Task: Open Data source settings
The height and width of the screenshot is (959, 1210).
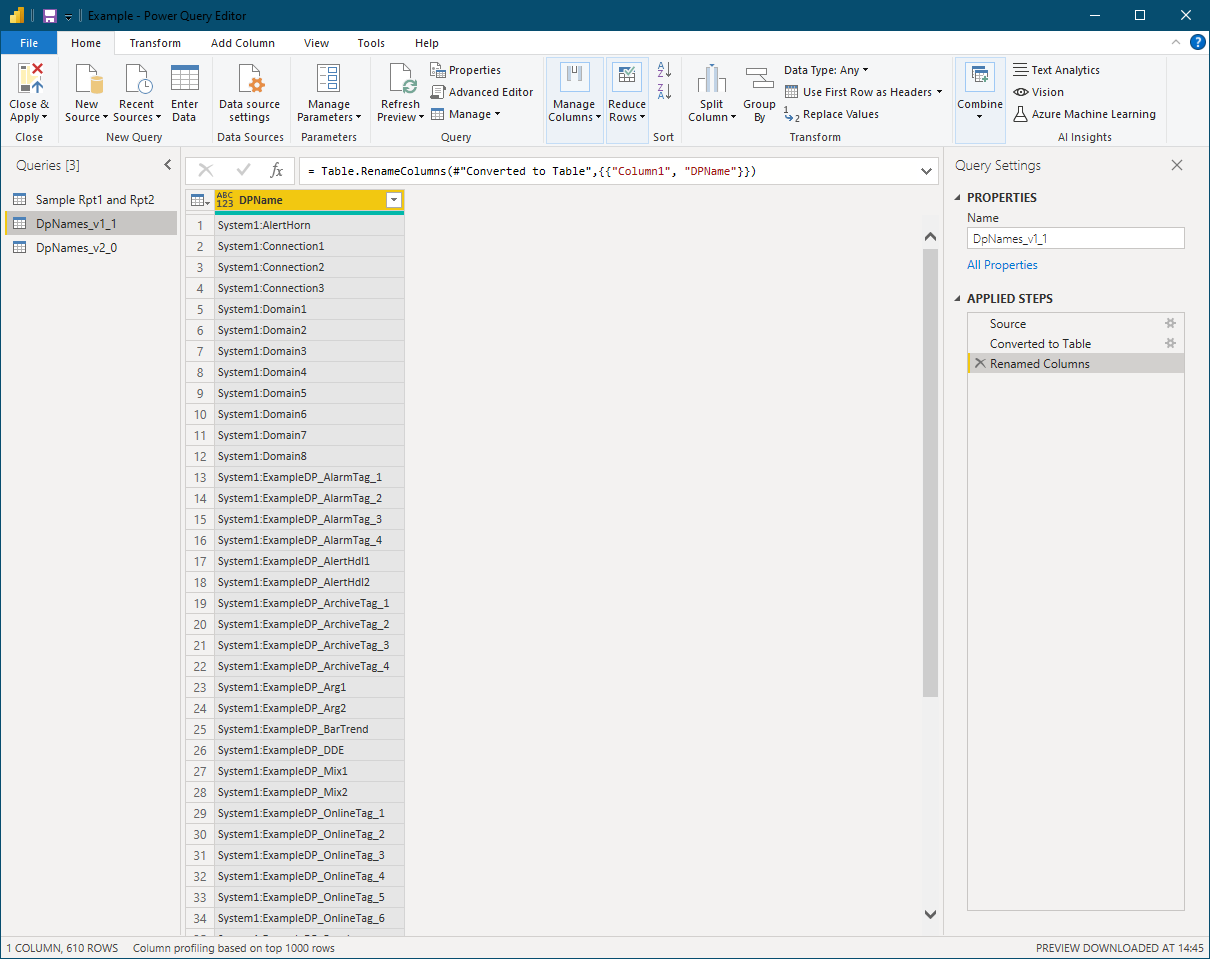Action: (249, 90)
